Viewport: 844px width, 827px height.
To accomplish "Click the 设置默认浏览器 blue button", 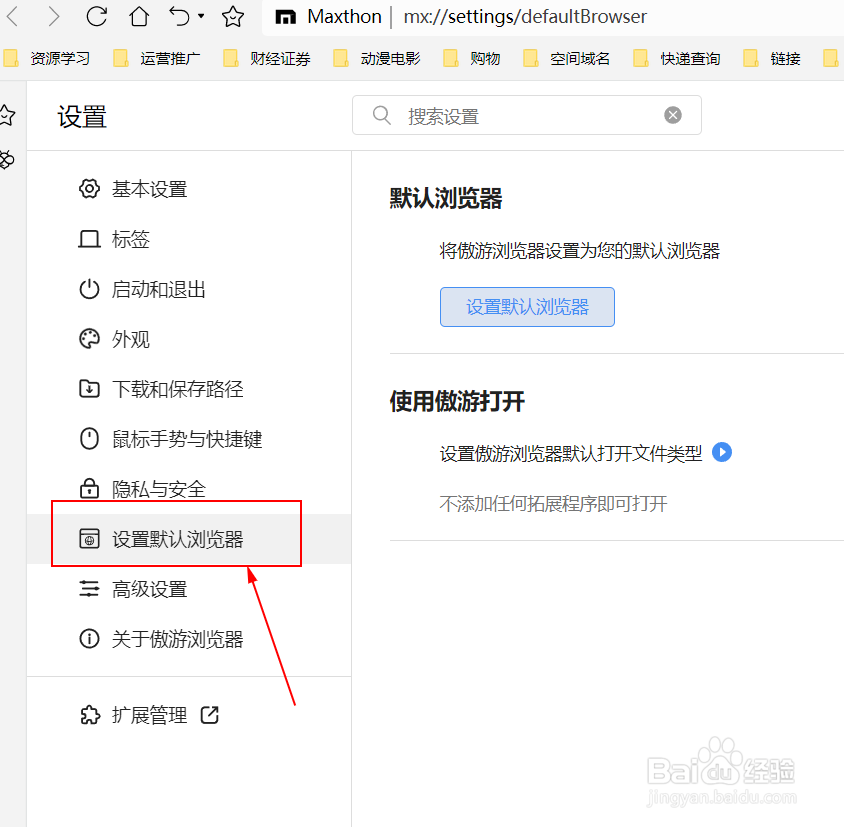I will click(527, 307).
